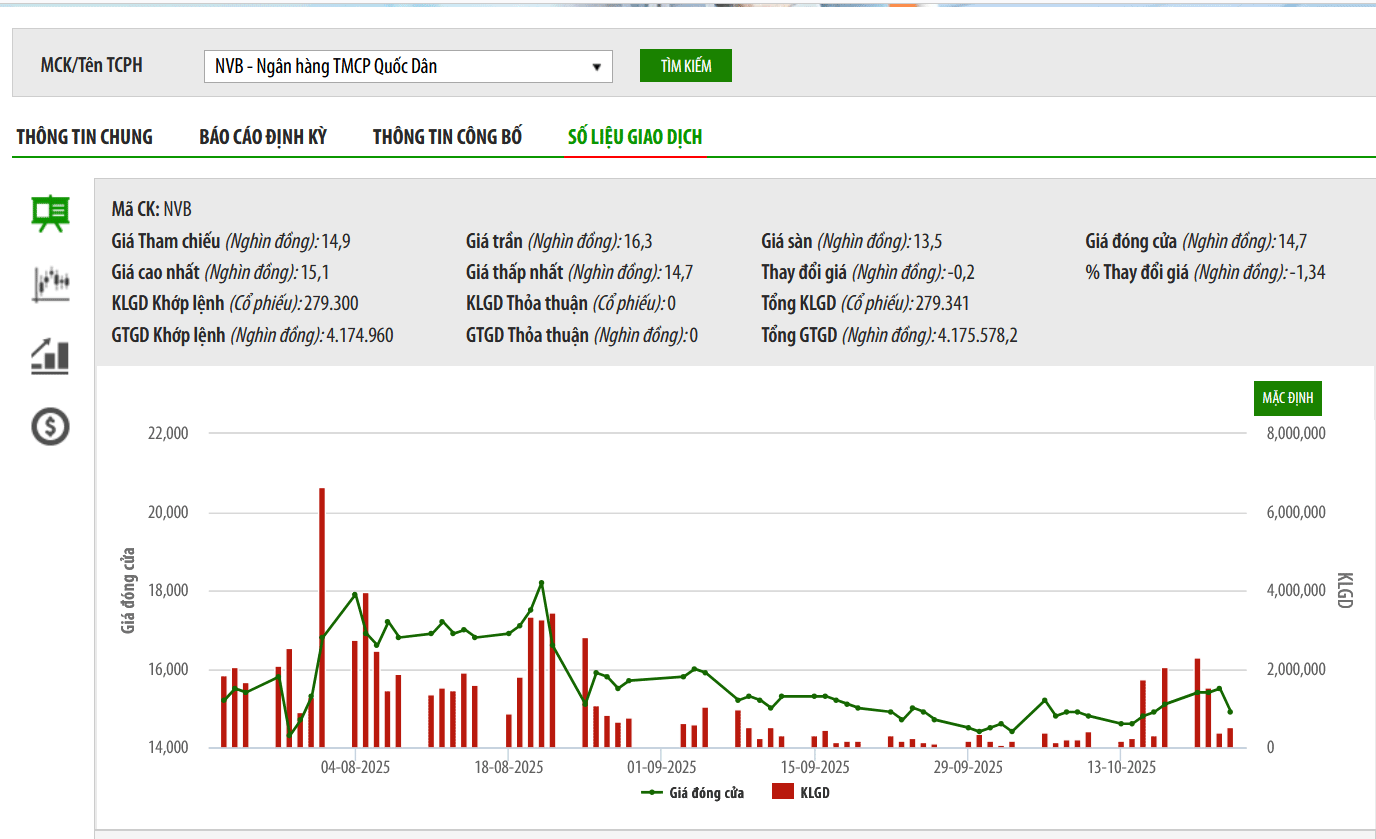This screenshot has width=1376, height=839.
Task: Switch to the THÔNG TIN CHUNG tab
Action: click(x=85, y=137)
